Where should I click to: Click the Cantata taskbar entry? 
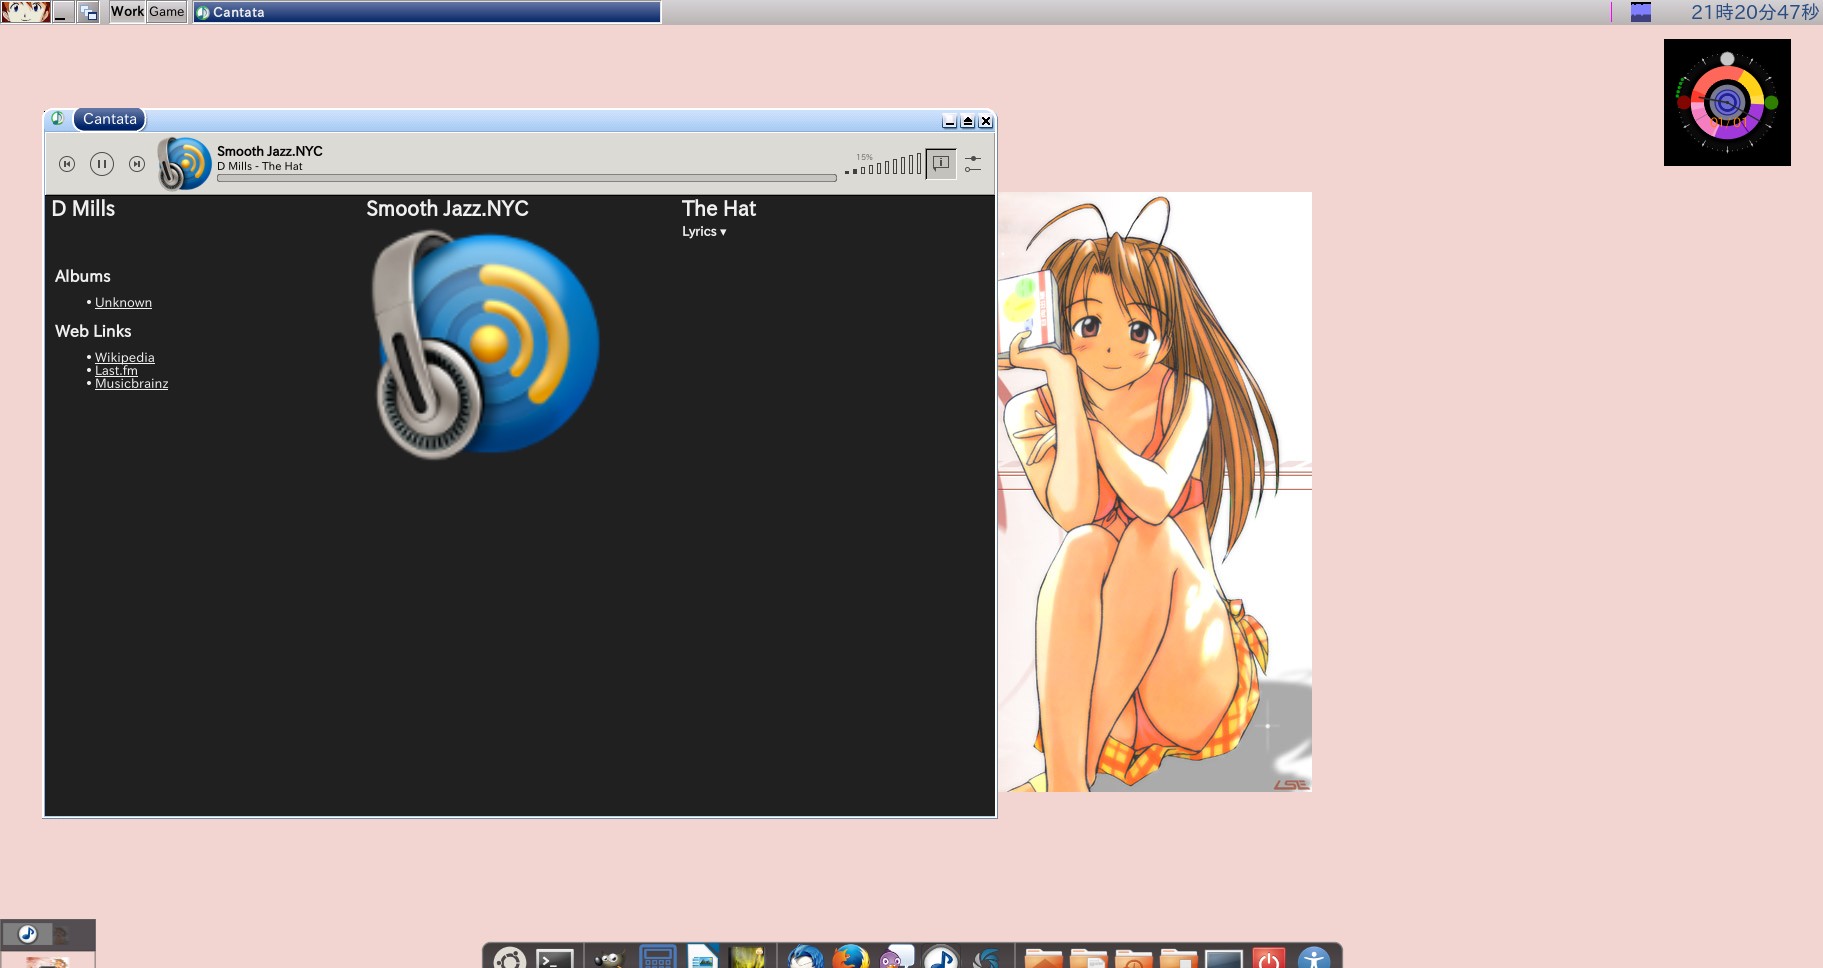point(427,12)
